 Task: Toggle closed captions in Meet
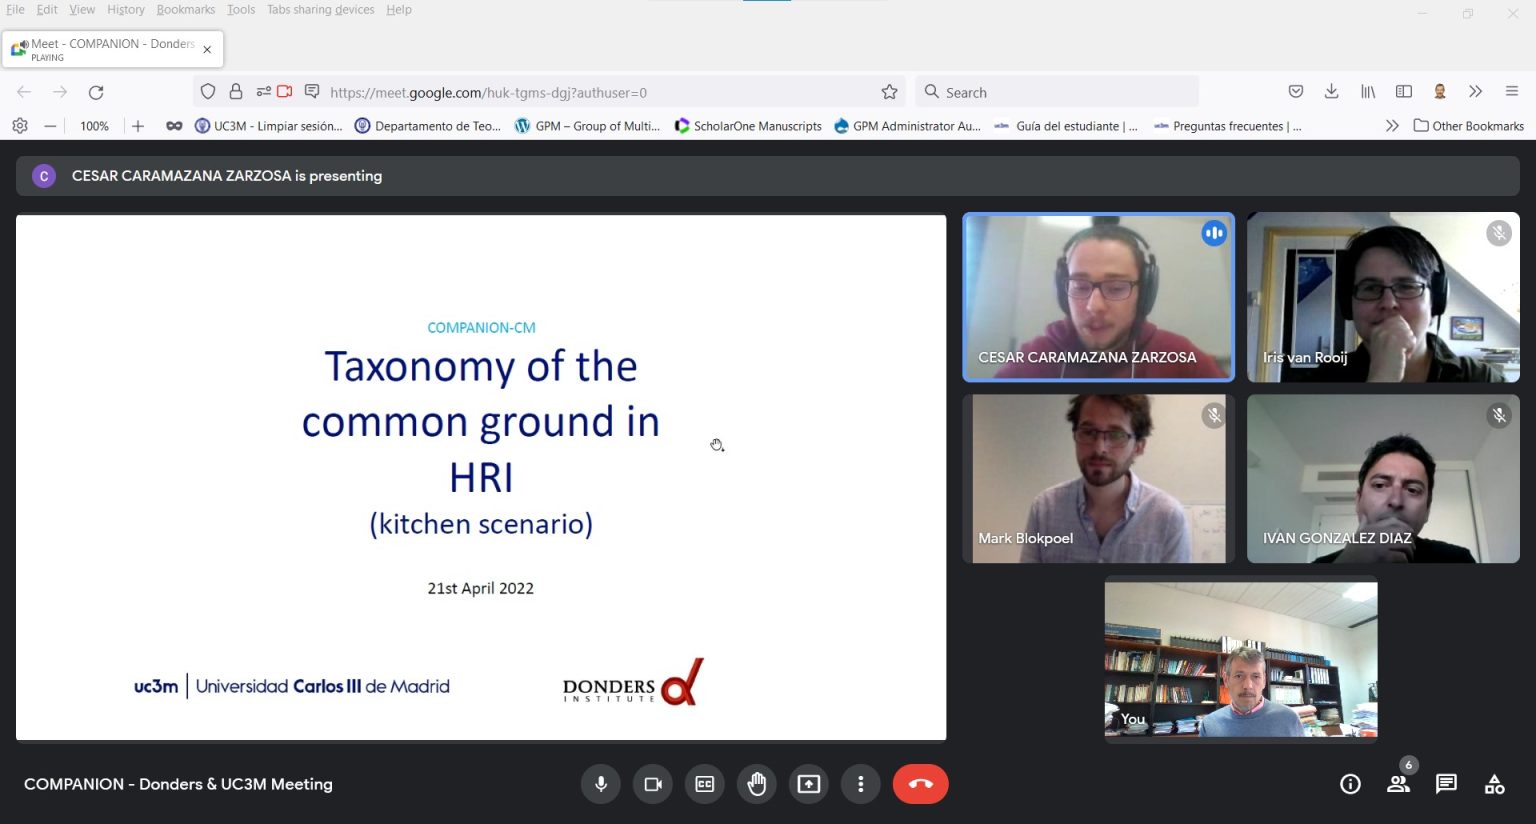(705, 784)
